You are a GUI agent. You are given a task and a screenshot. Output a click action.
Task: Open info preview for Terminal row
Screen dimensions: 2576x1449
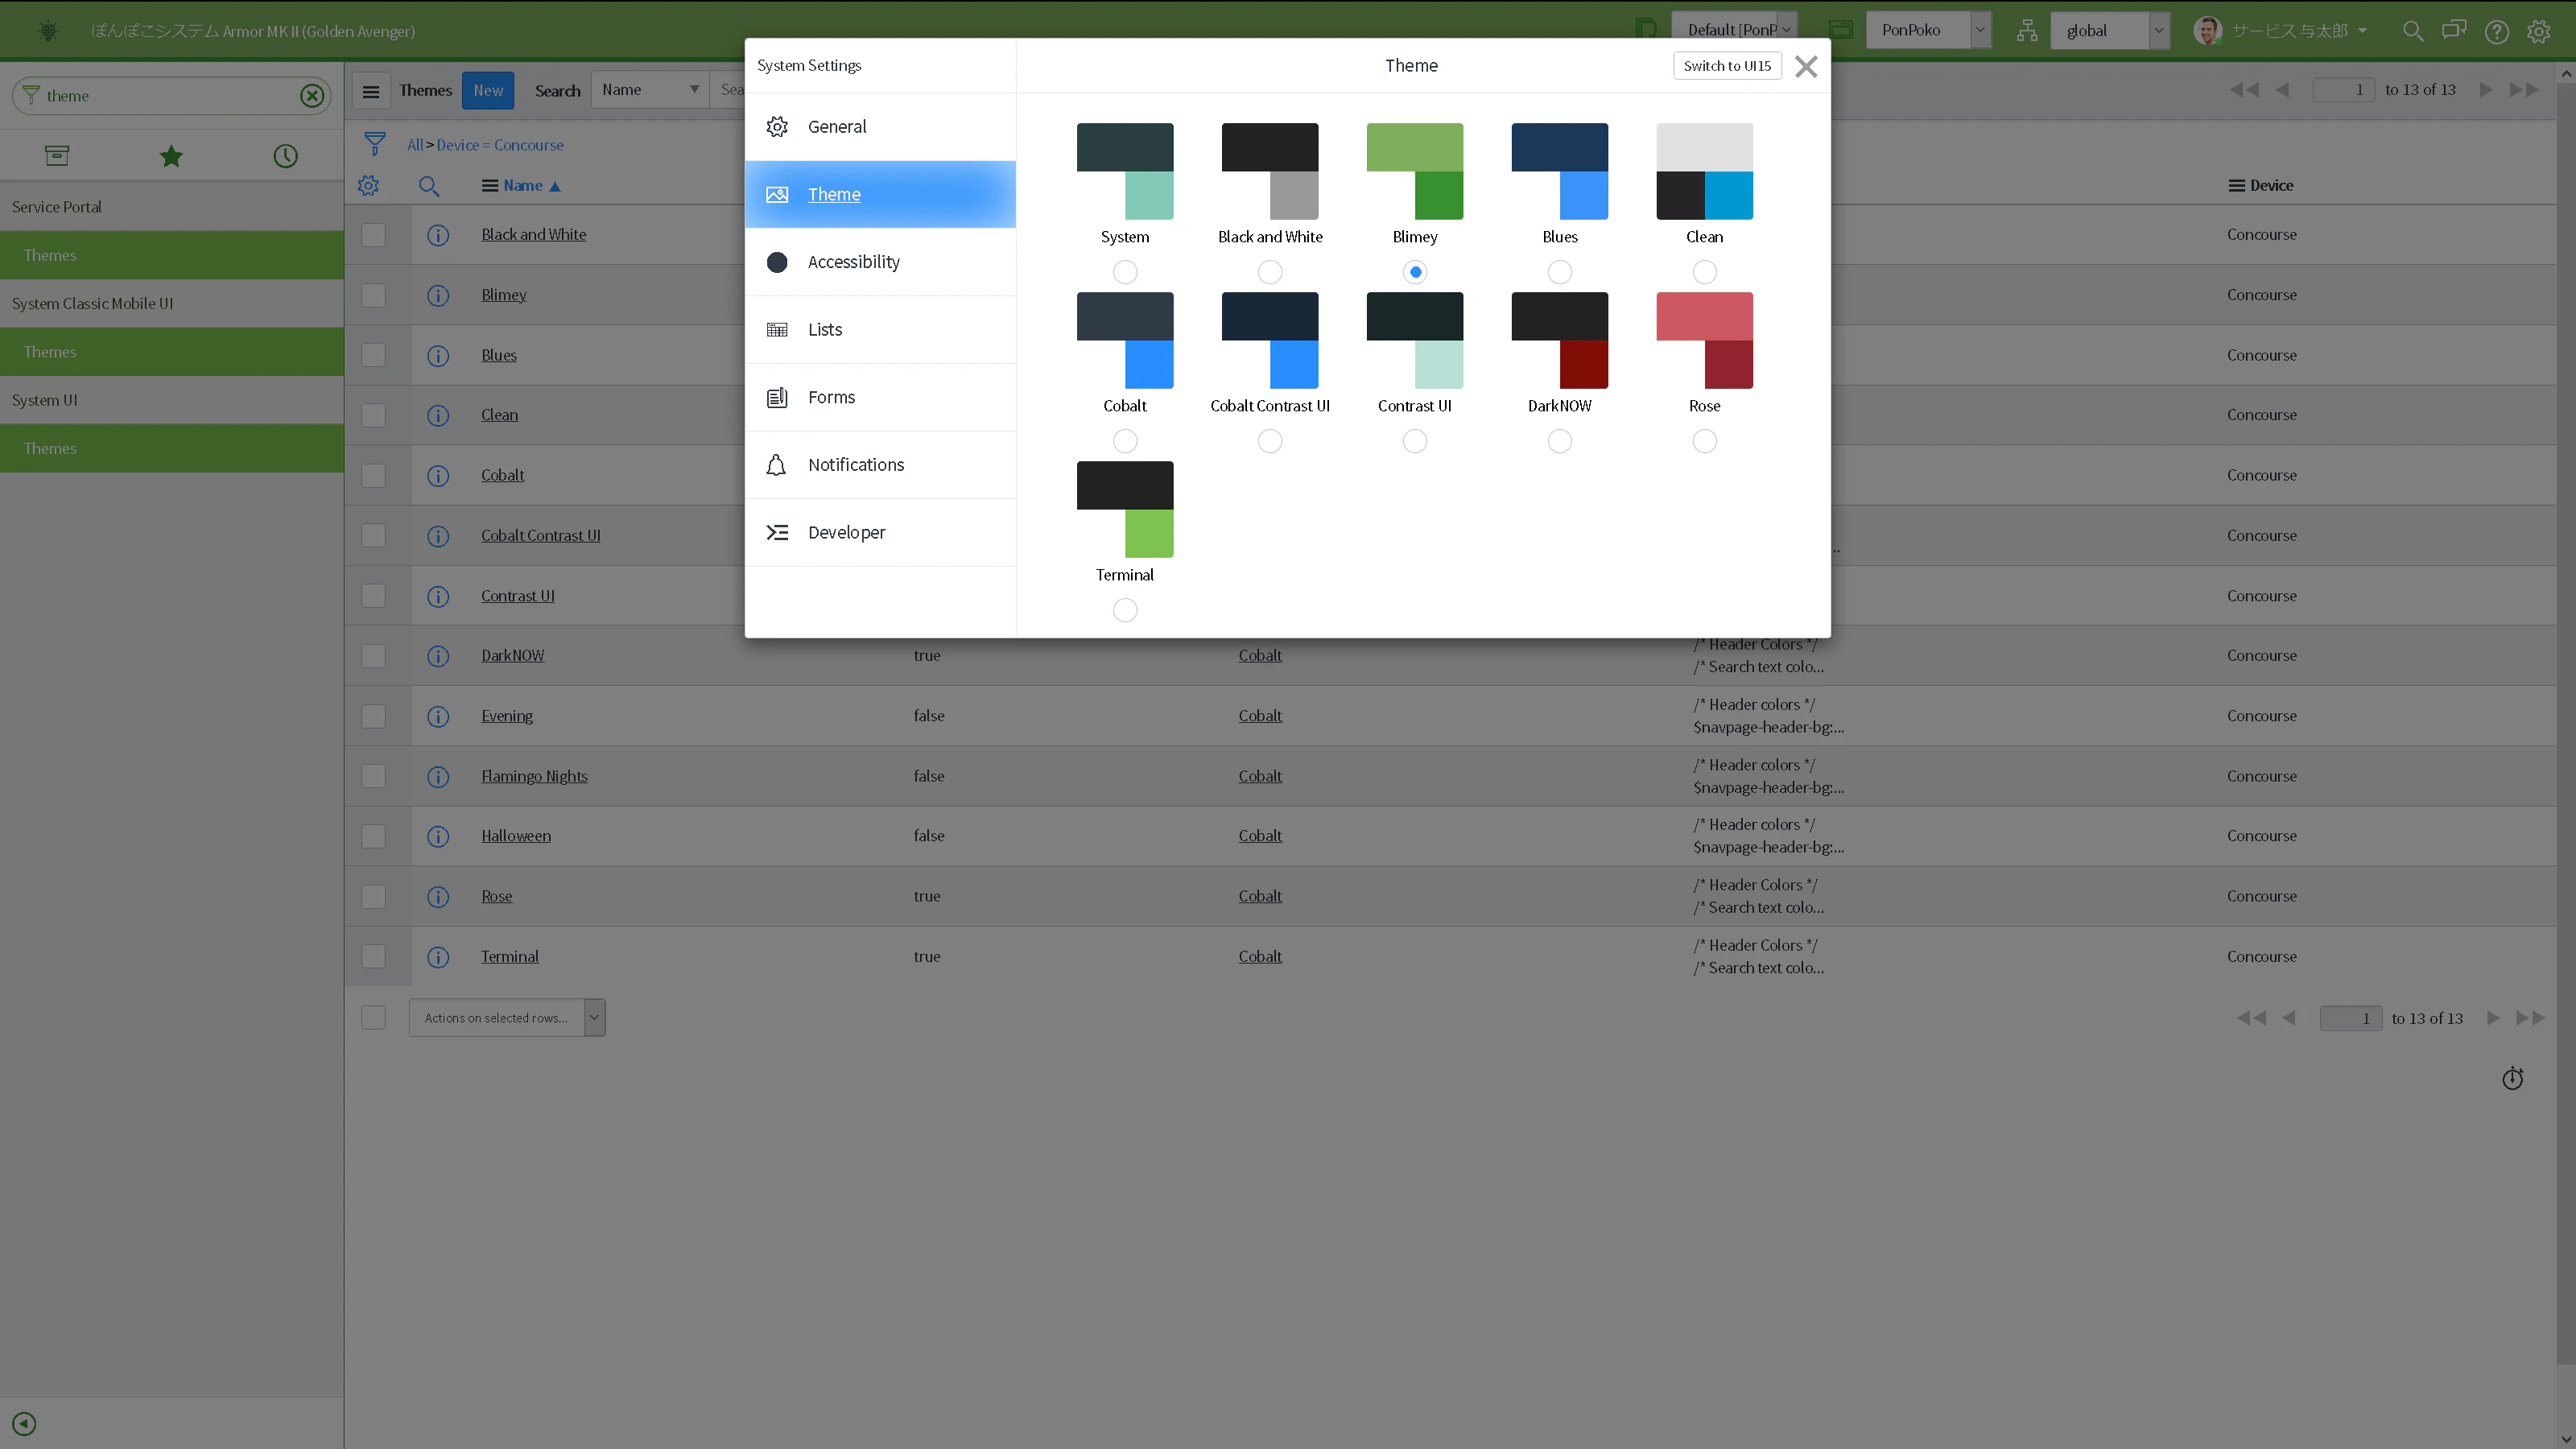[438, 957]
